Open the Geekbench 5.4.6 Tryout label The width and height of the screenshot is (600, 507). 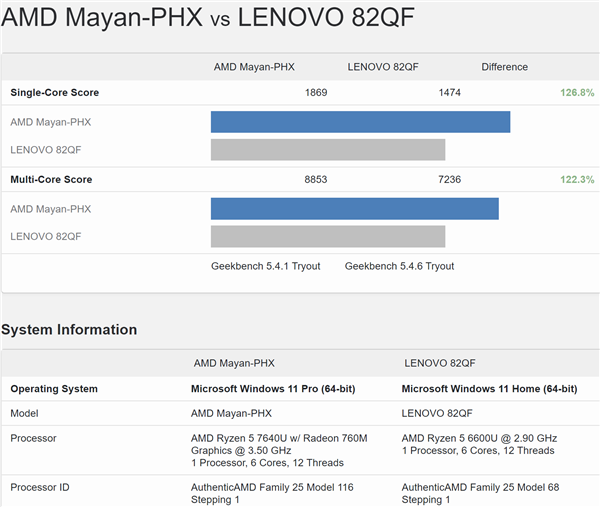click(399, 266)
